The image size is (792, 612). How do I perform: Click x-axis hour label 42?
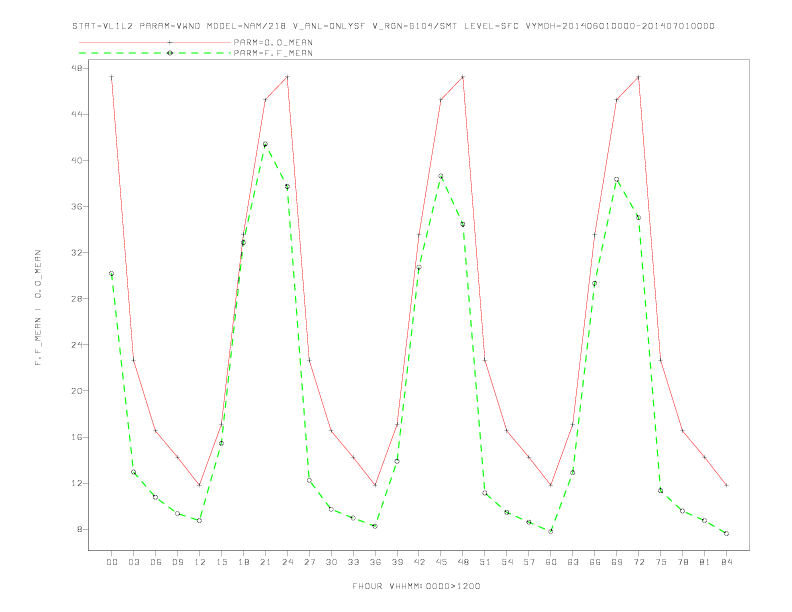[x=419, y=562]
